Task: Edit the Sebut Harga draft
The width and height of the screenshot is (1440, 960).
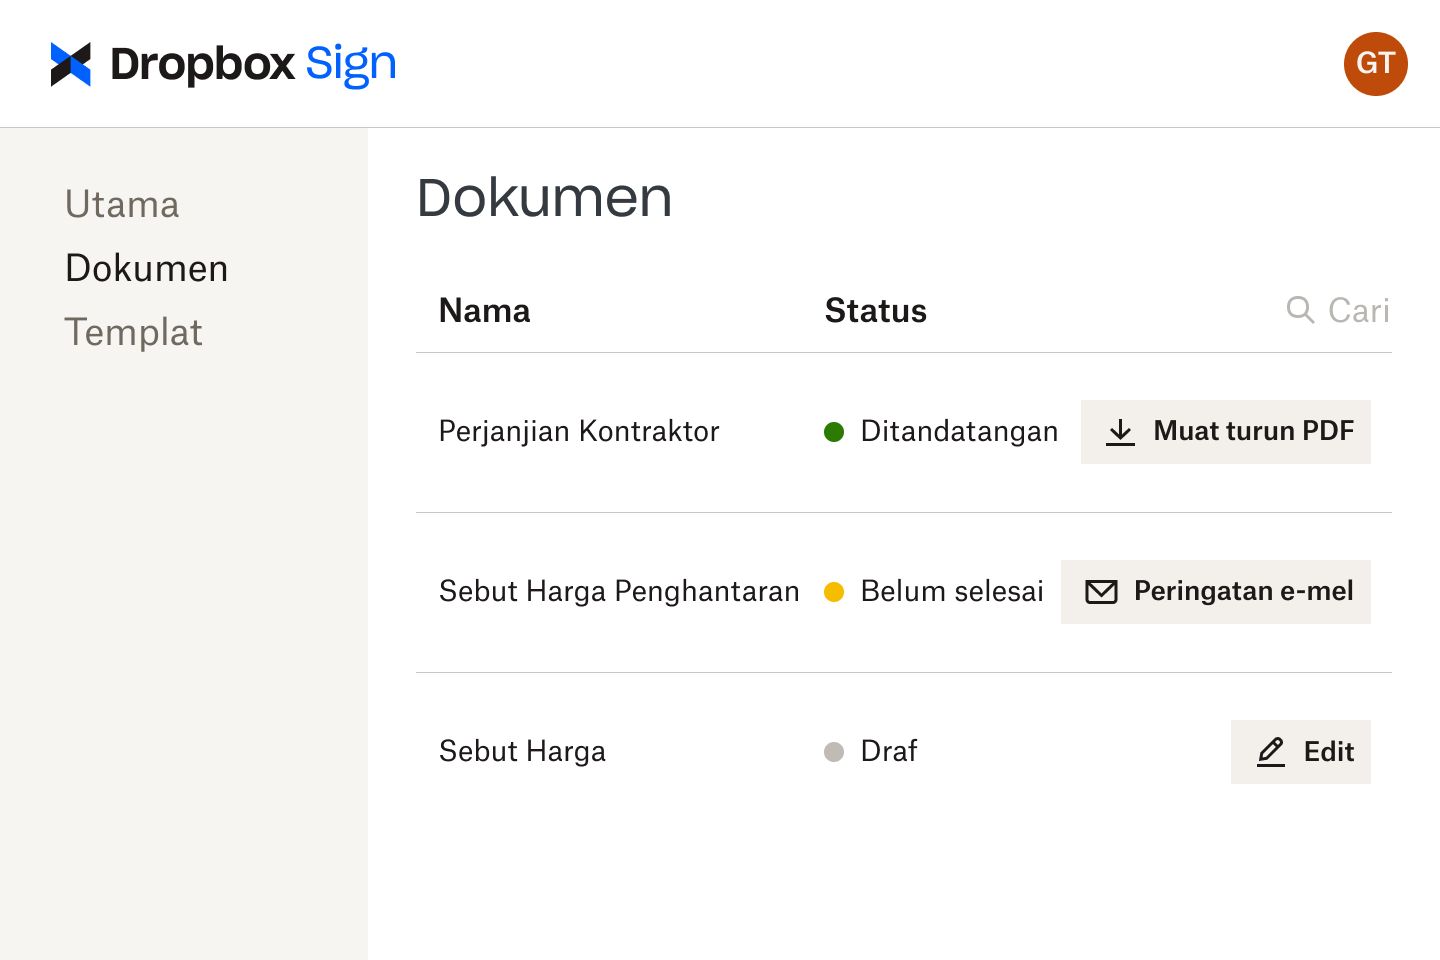Action: pyautogui.click(x=1301, y=752)
